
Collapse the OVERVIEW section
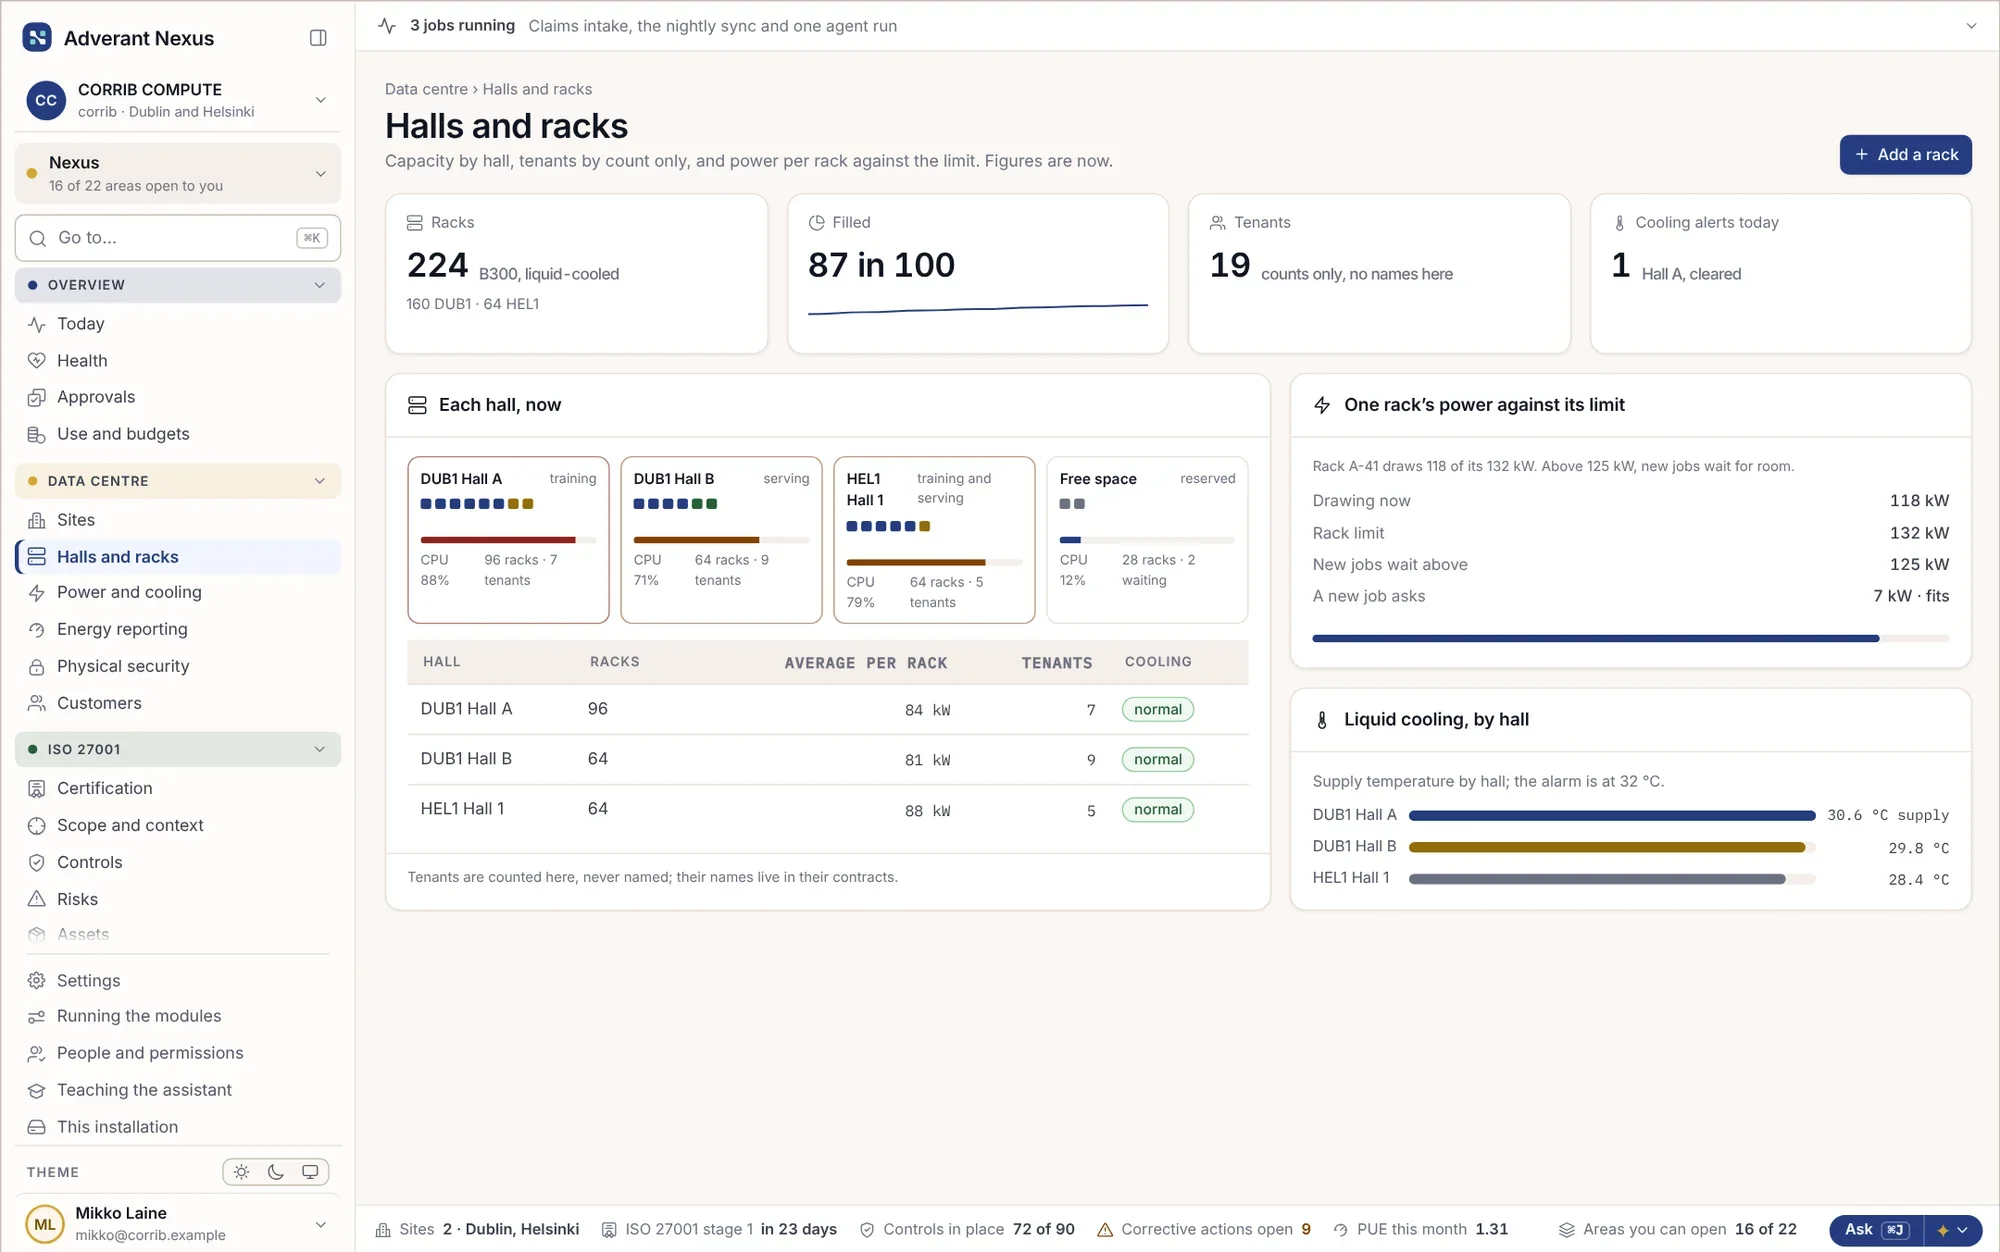[x=178, y=285]
